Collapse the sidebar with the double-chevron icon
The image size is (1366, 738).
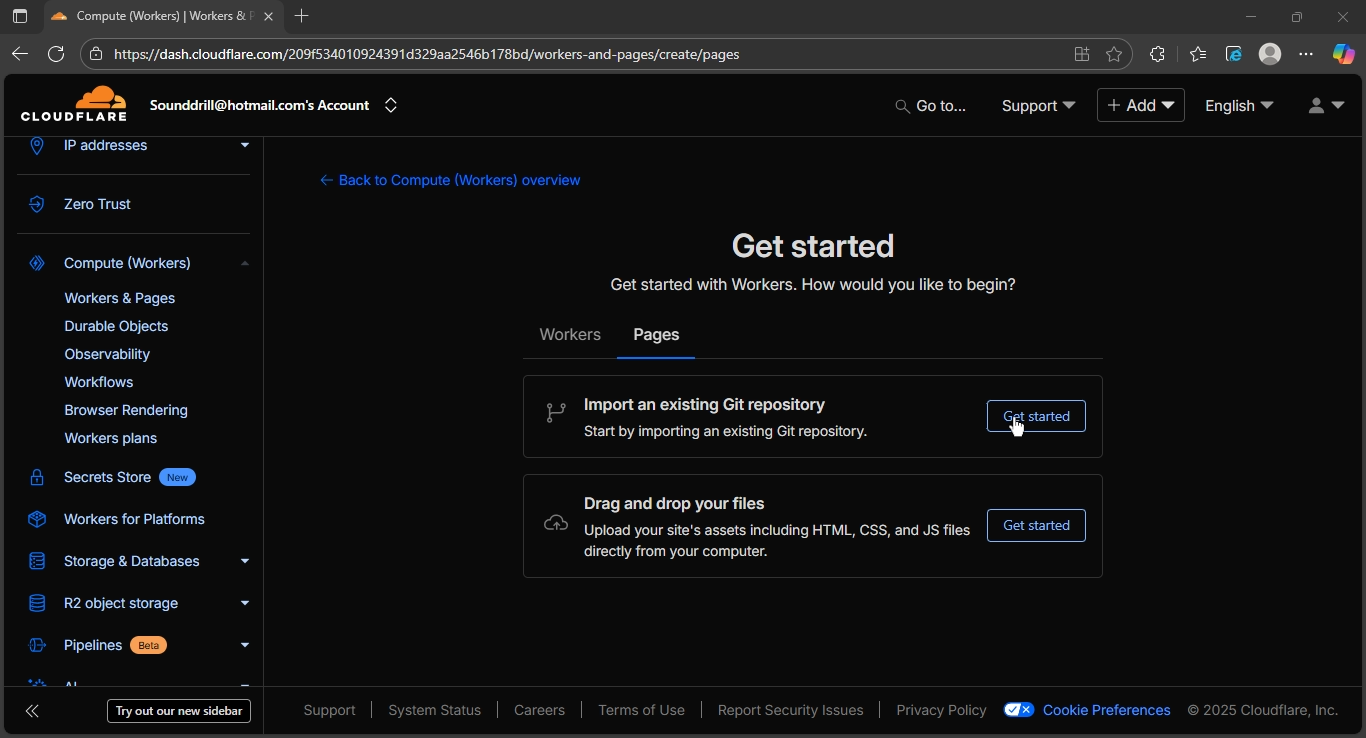point(32,710)
